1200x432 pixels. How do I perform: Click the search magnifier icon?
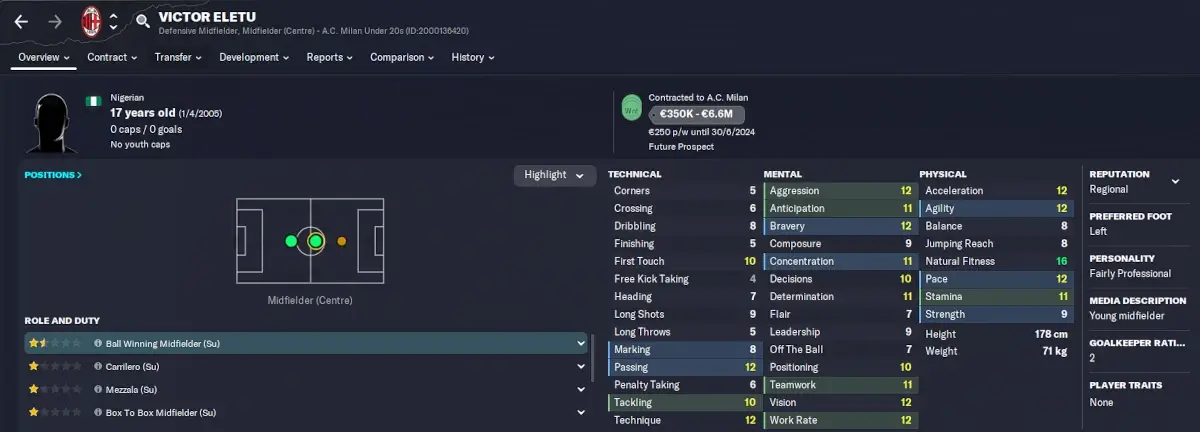[x=143, y=20]
